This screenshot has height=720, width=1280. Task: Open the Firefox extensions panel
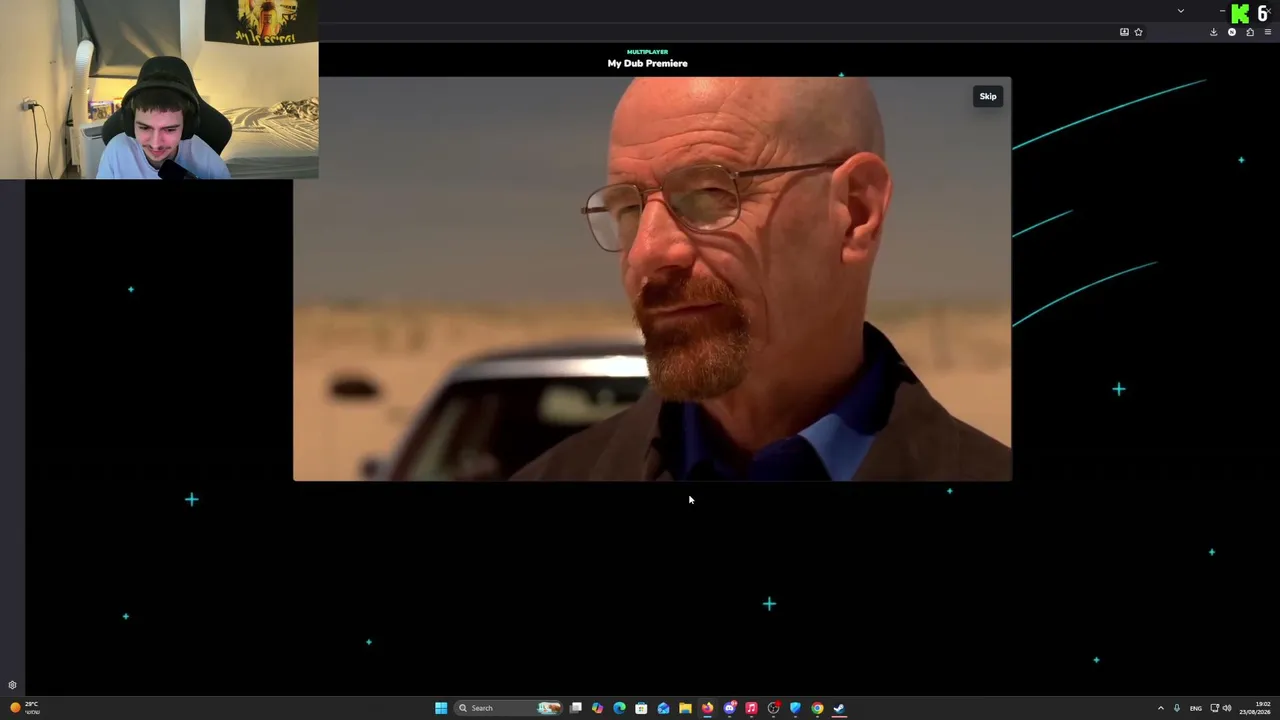1250,32
